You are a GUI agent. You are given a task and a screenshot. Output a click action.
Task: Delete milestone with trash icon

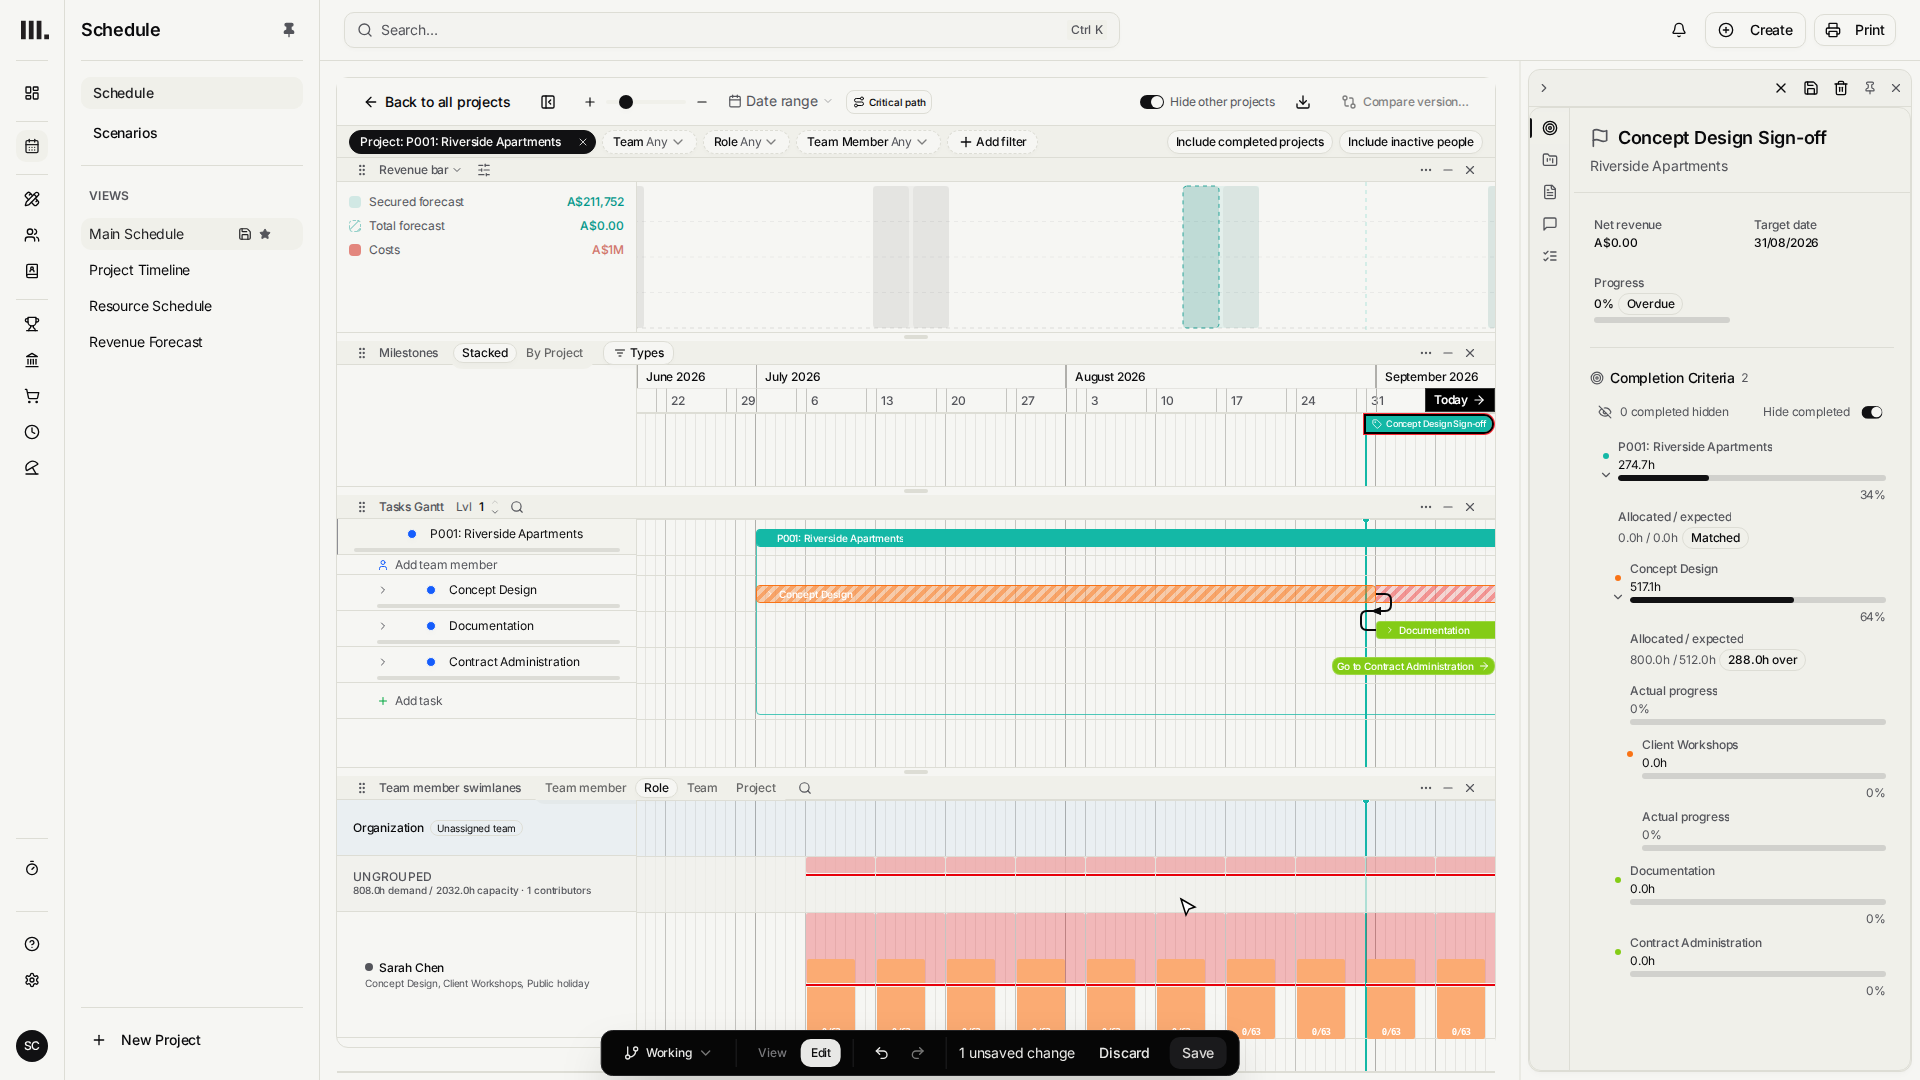[x=1841, y=88]
